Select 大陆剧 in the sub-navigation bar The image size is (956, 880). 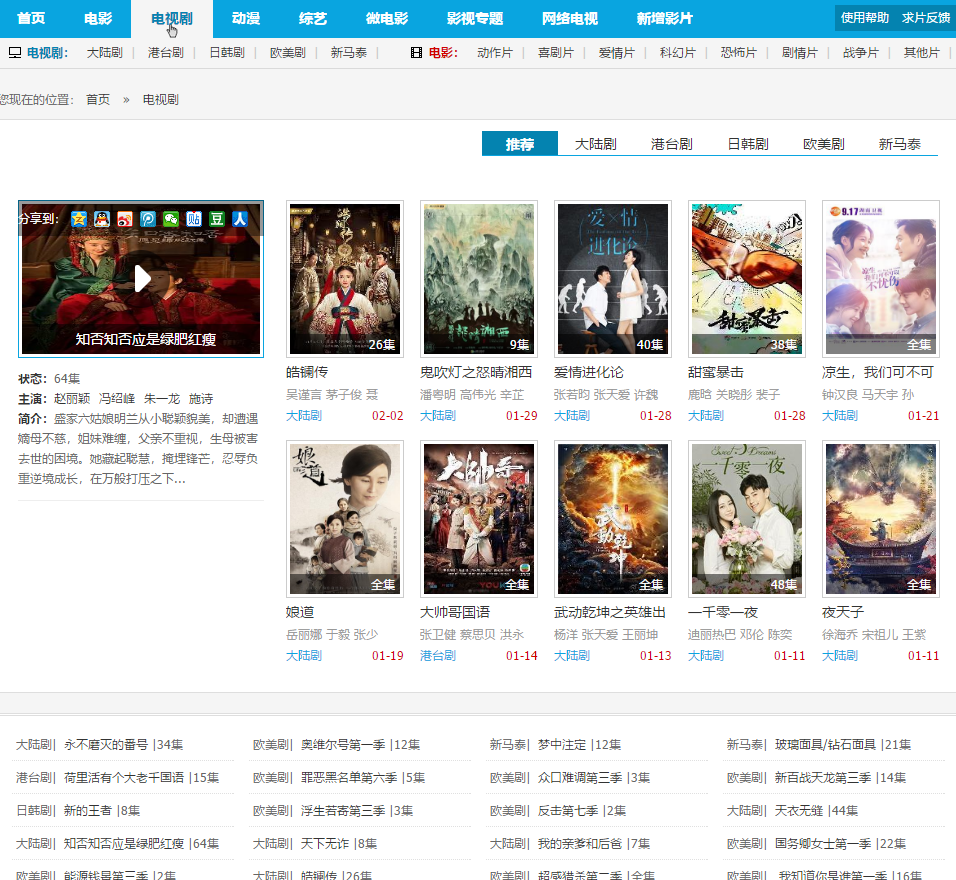tap(105, 53)
